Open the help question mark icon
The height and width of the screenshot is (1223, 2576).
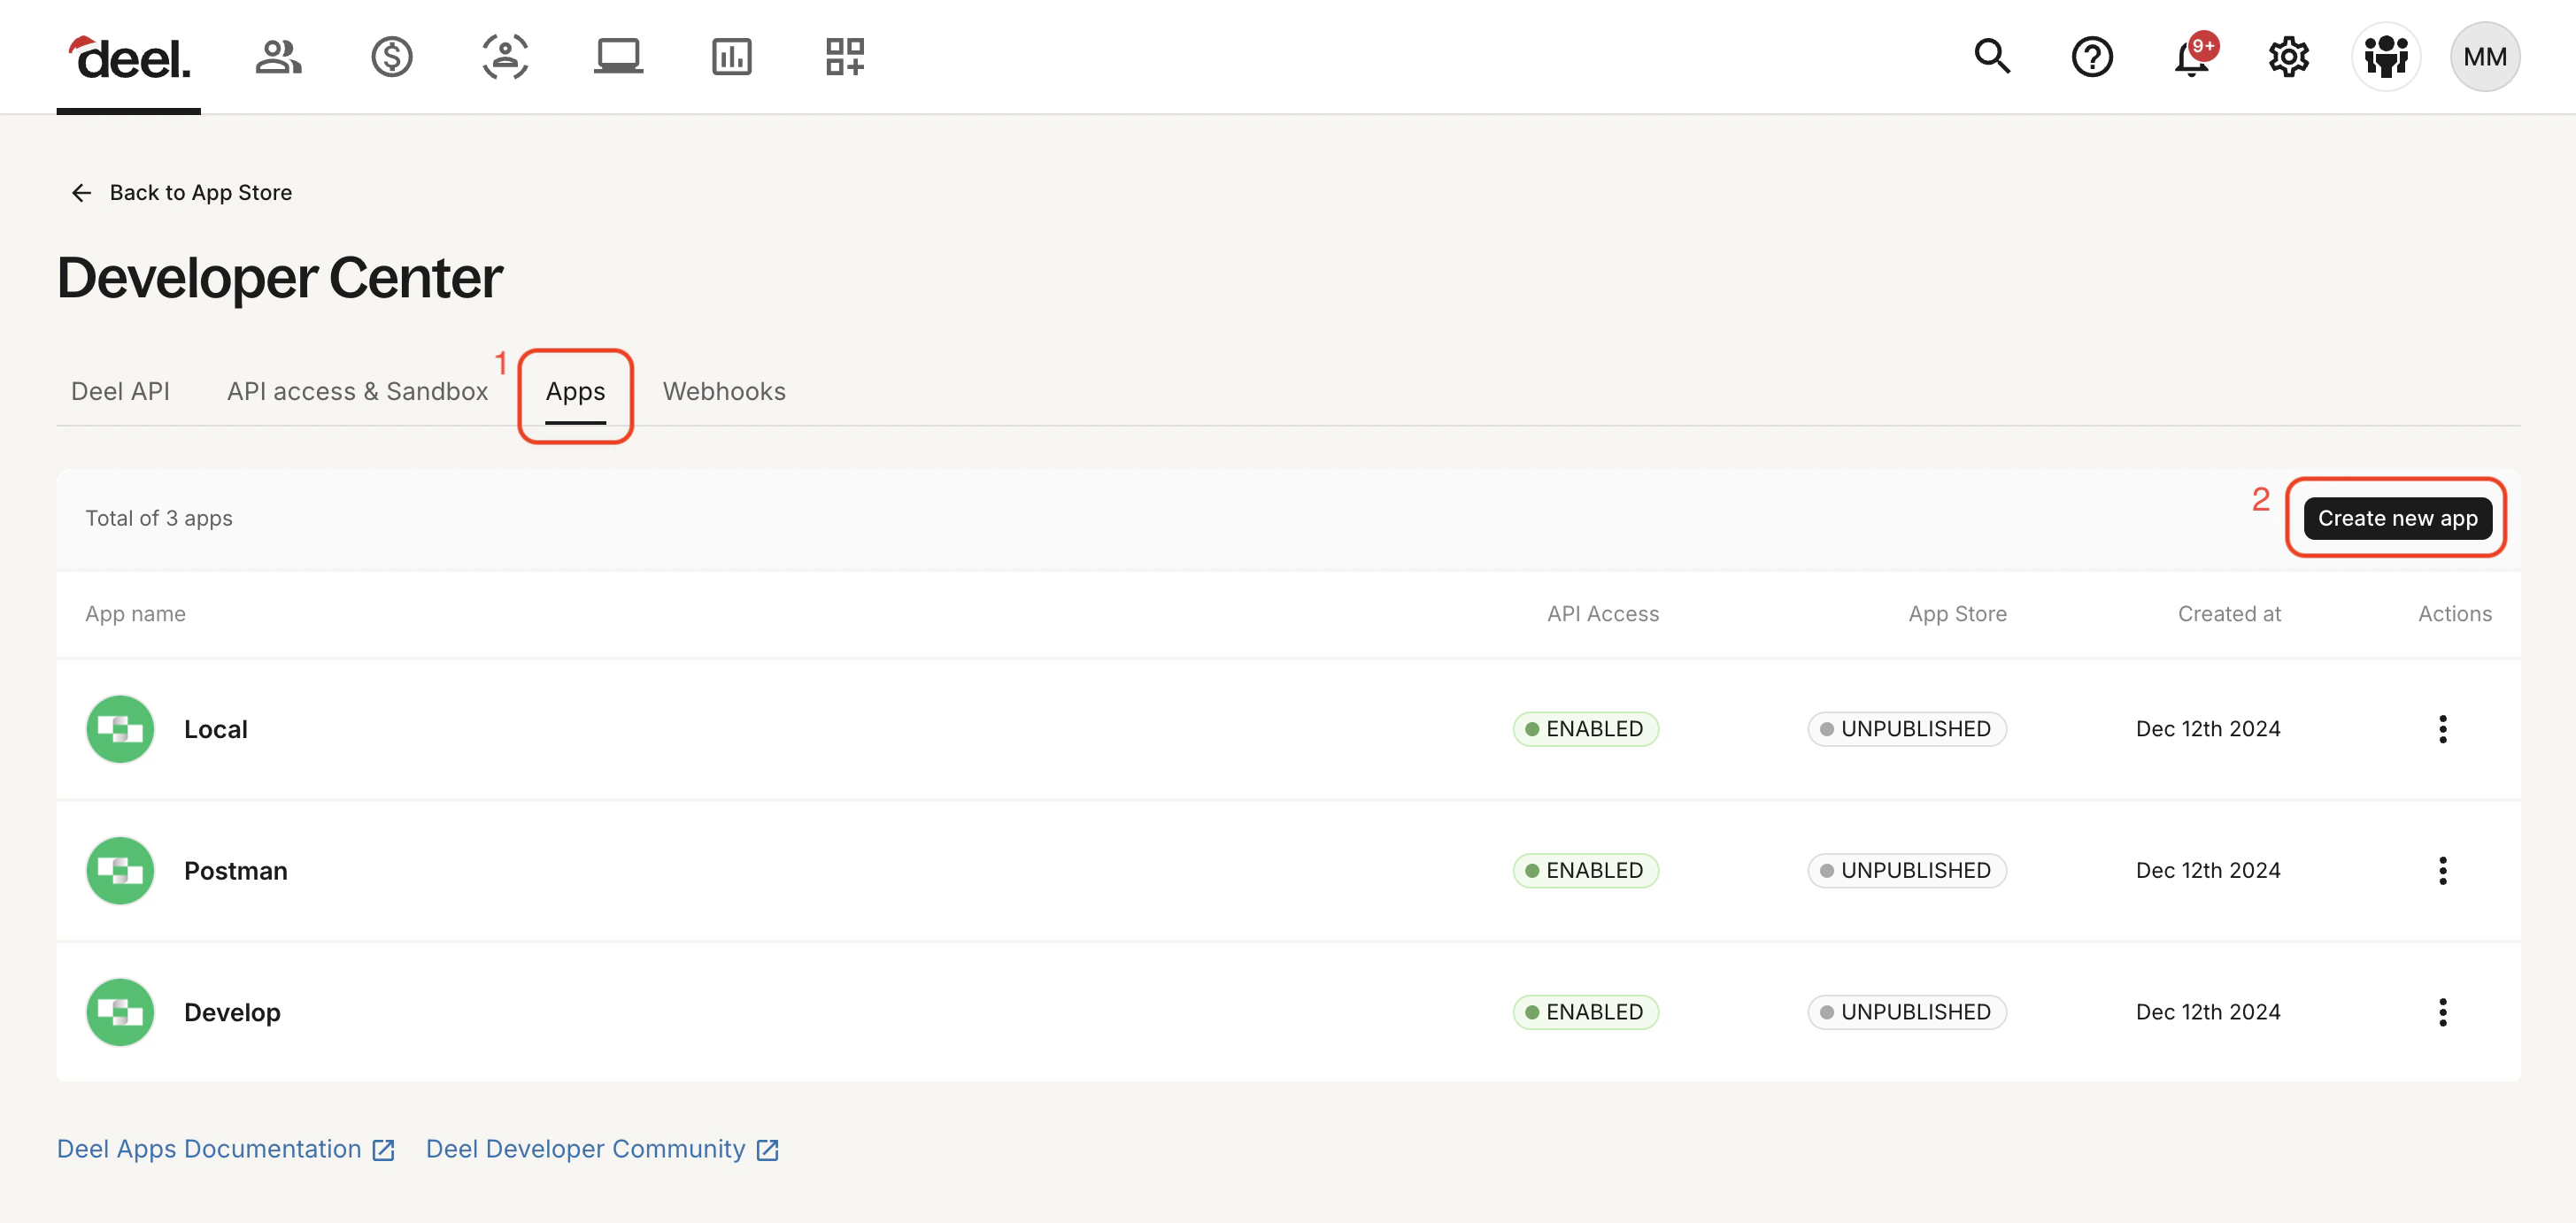coord(2091,57)
